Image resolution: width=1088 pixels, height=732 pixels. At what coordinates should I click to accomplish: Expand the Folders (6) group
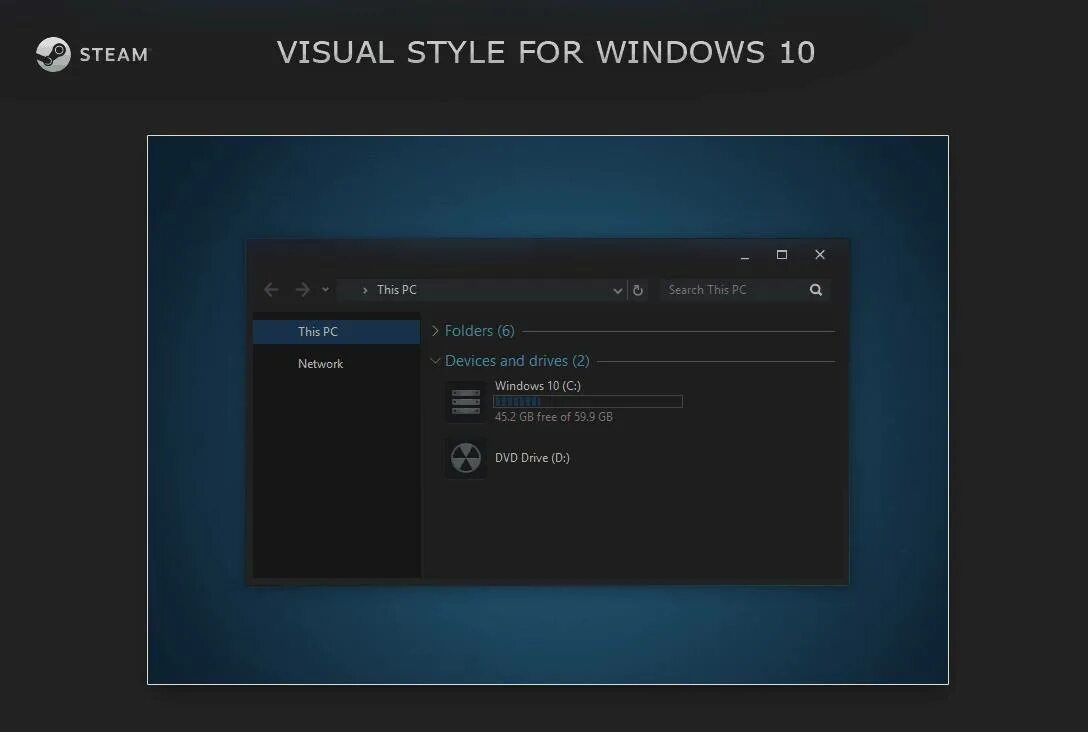point(435,331)
